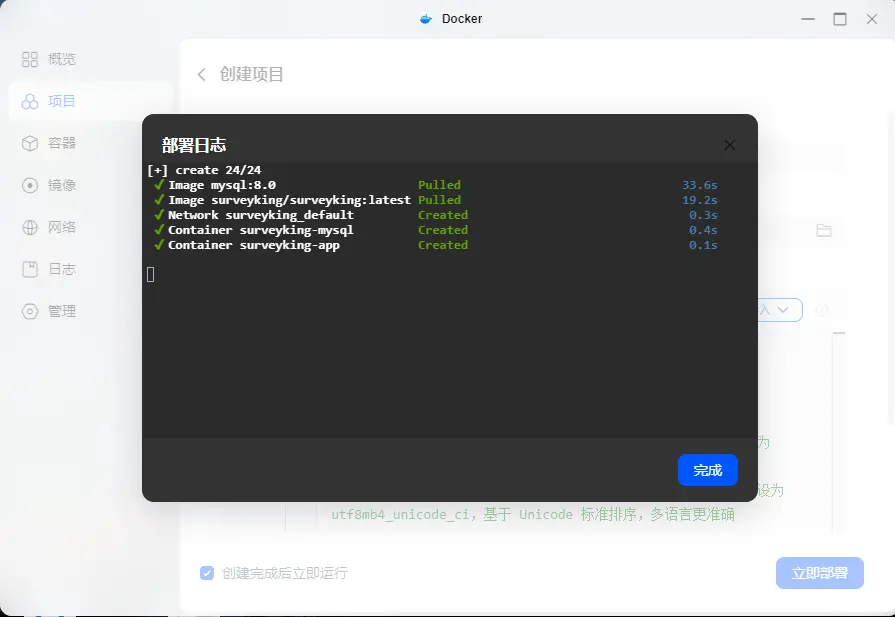Image resolution: width=895 pixels, height=617 pixels.
Task: Go to 镜像 menu label
Action: 62,185
